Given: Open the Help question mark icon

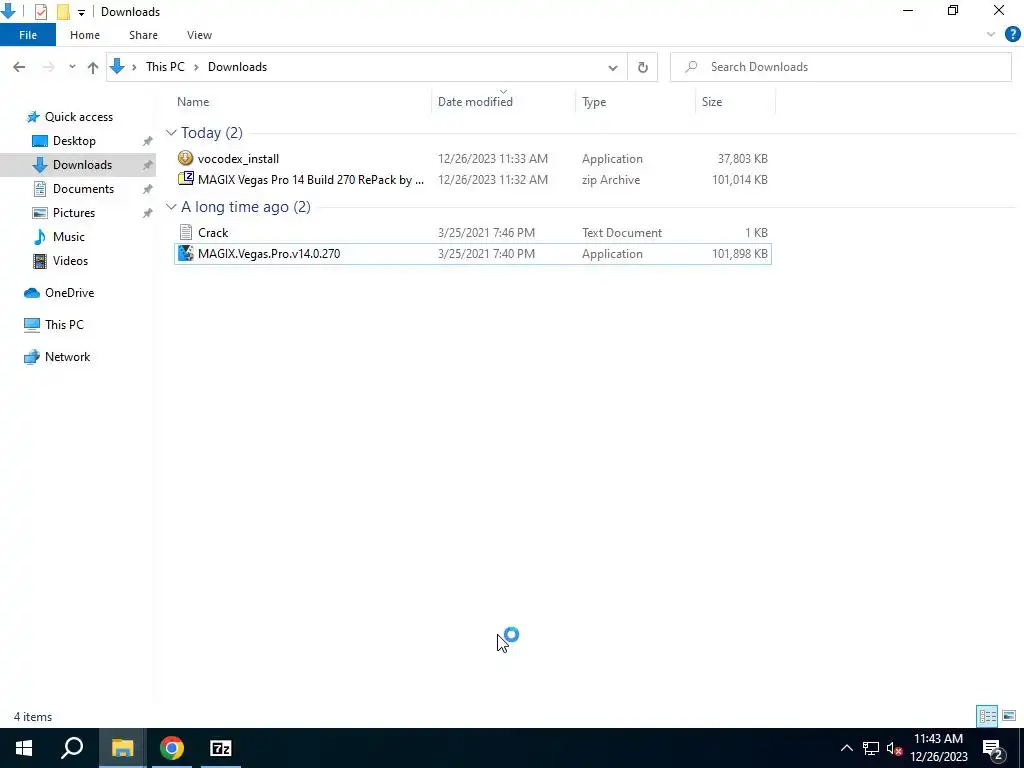Looking at the screenshot, I should tap(1012, 35).
